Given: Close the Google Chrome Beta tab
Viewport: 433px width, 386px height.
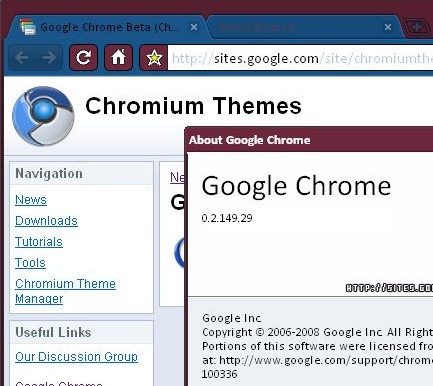Looking at the screenshot, I should (x=194, y=27).
